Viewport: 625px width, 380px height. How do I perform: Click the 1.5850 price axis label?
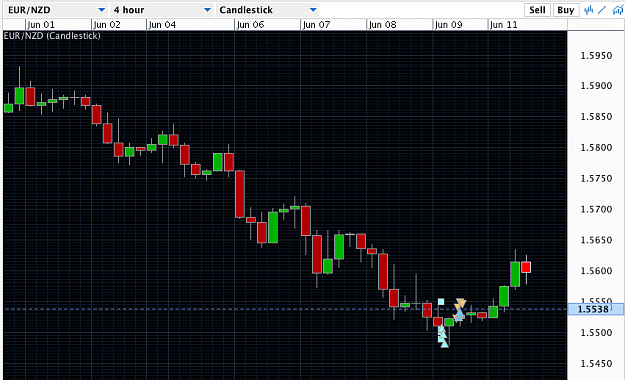(x=596, y=117)
